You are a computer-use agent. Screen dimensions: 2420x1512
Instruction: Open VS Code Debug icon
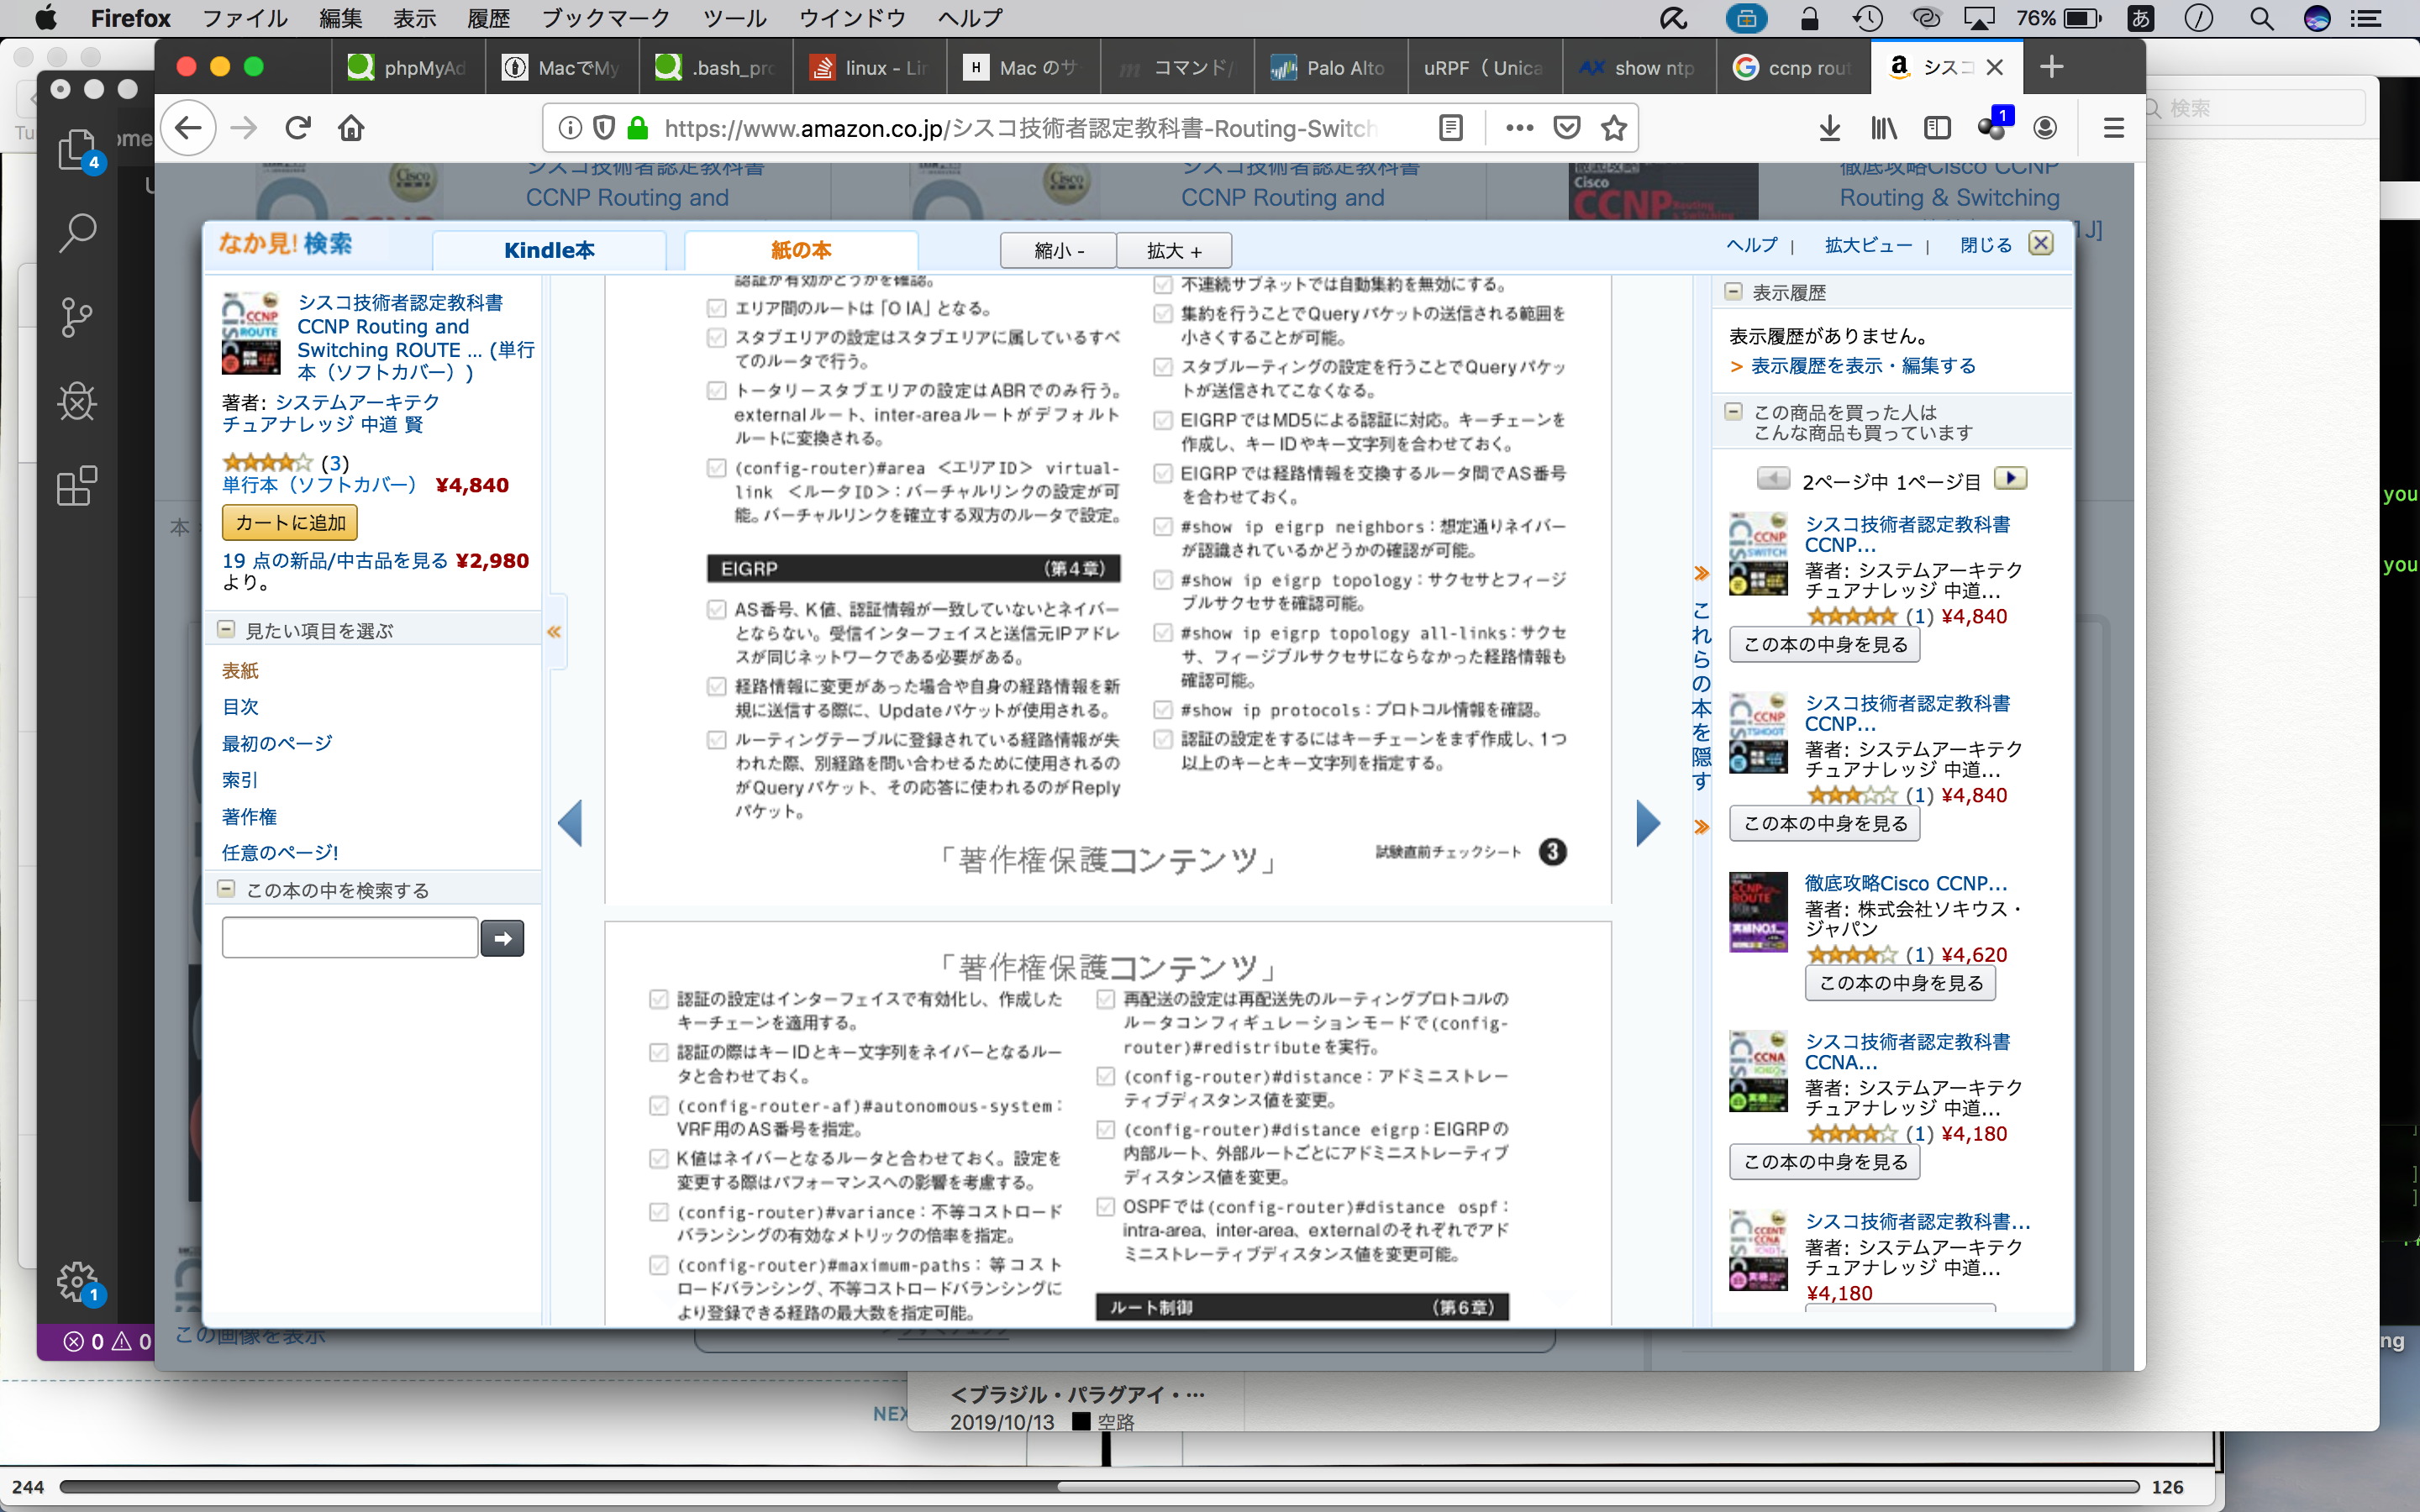[x=77, y=401]
